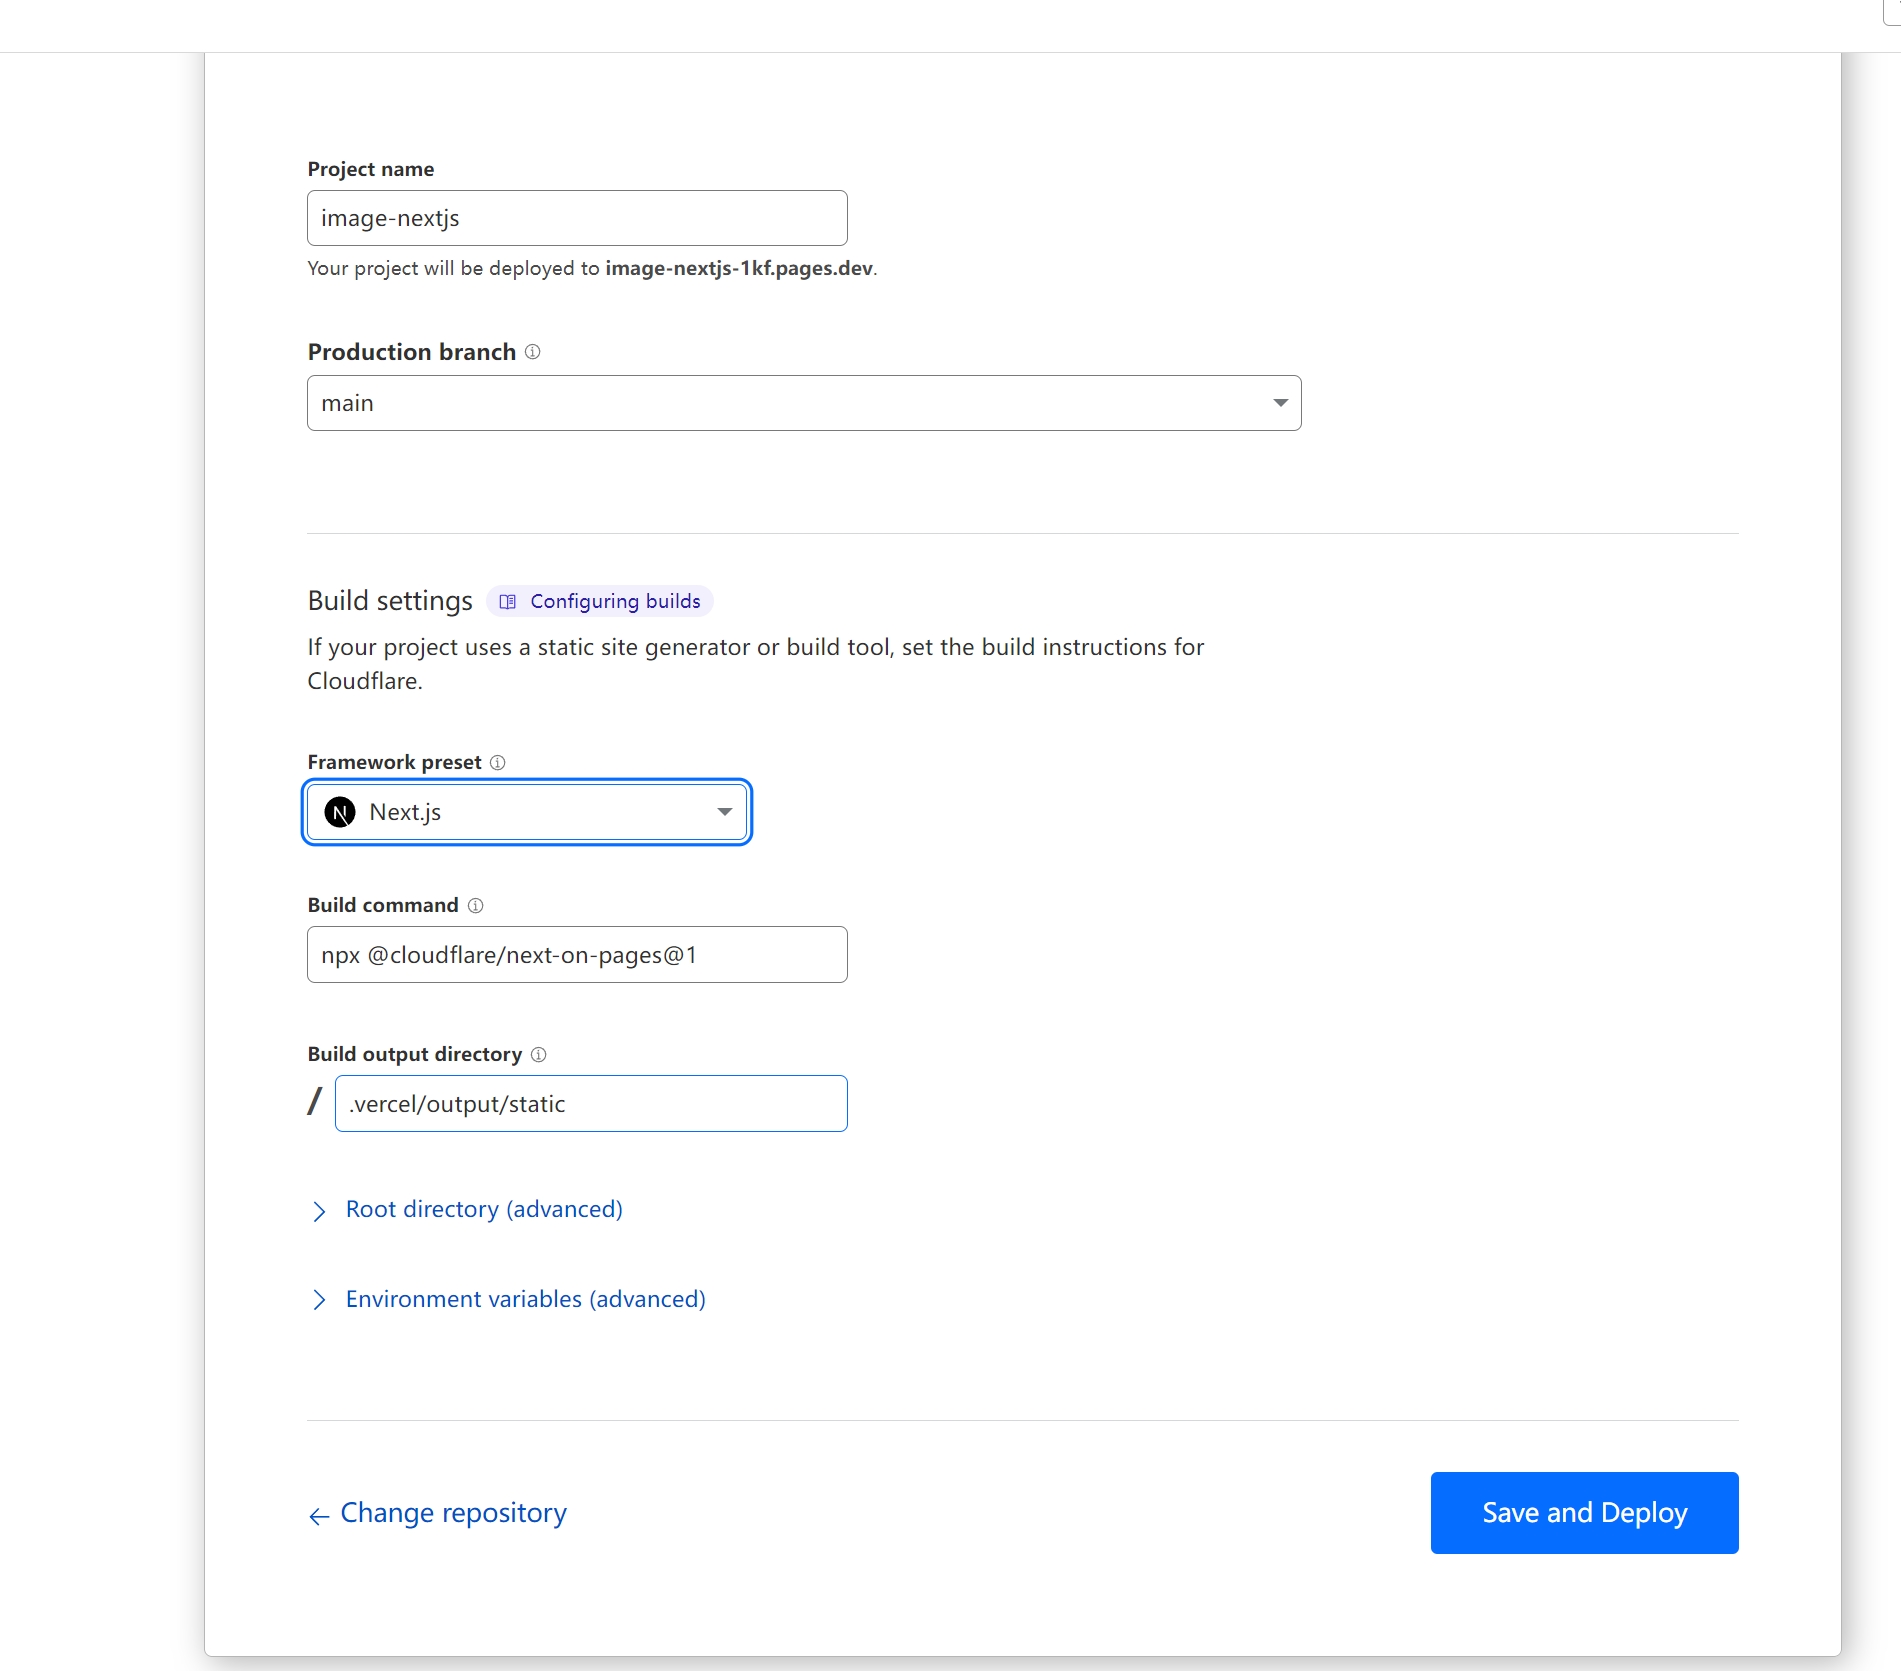Viewport: 1901px width, 1671px height.
Task: Click the image-nextjs-1kf.pages.dev deployment URL text
Action: click(738, 268)
